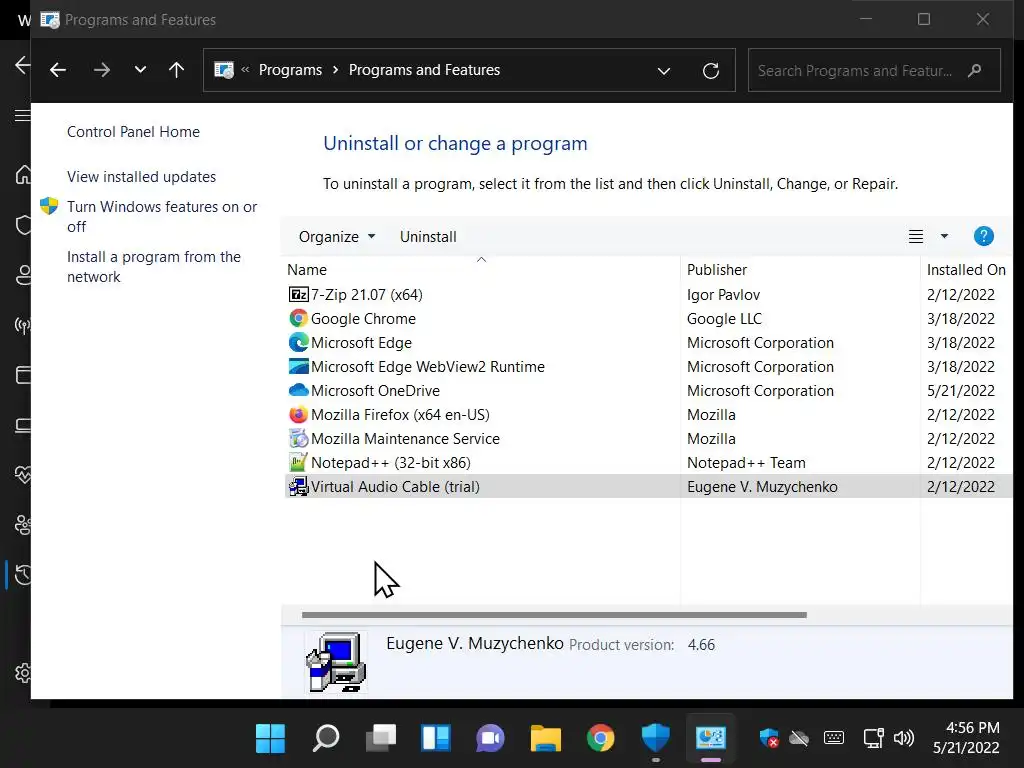This screenshot has height=768, width=1024.
Task: Click Virtual Audio Cable details pane thumbnail
Action: click(x=336, y=662)
